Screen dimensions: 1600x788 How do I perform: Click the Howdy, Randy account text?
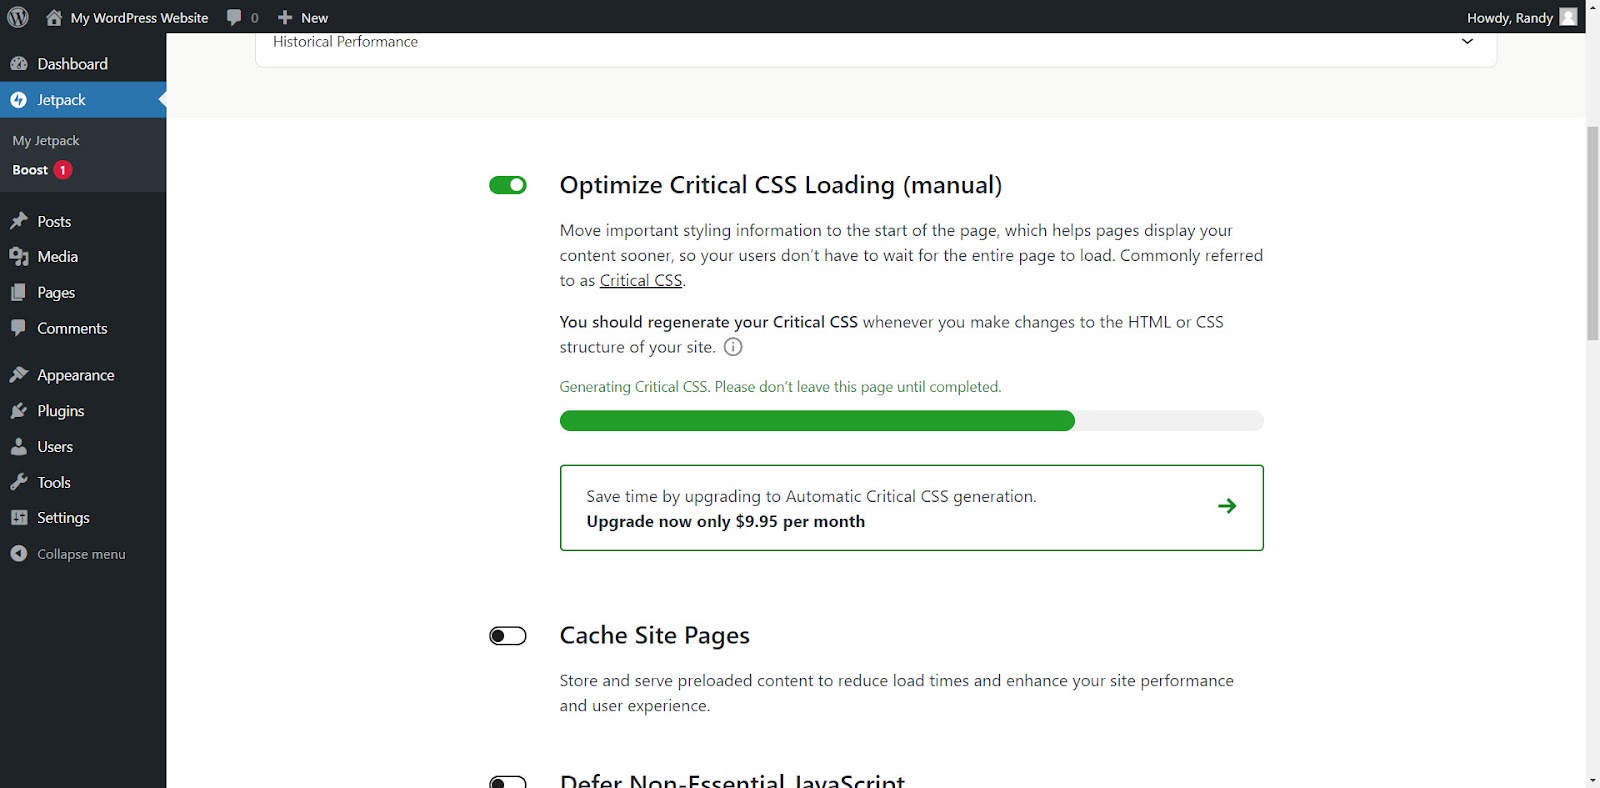[1509, 17]
